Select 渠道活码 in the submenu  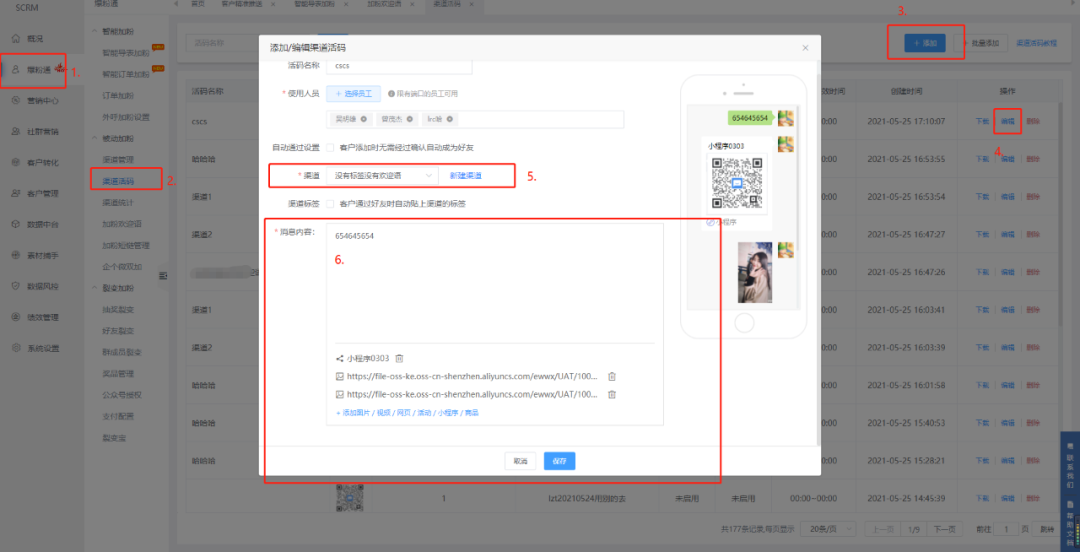[x=119, y=181]
